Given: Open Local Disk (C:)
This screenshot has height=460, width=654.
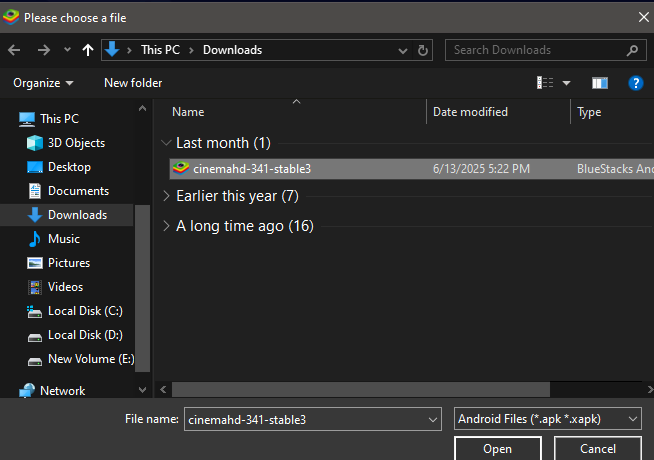Looking at the screenshot, I should 85,311.
